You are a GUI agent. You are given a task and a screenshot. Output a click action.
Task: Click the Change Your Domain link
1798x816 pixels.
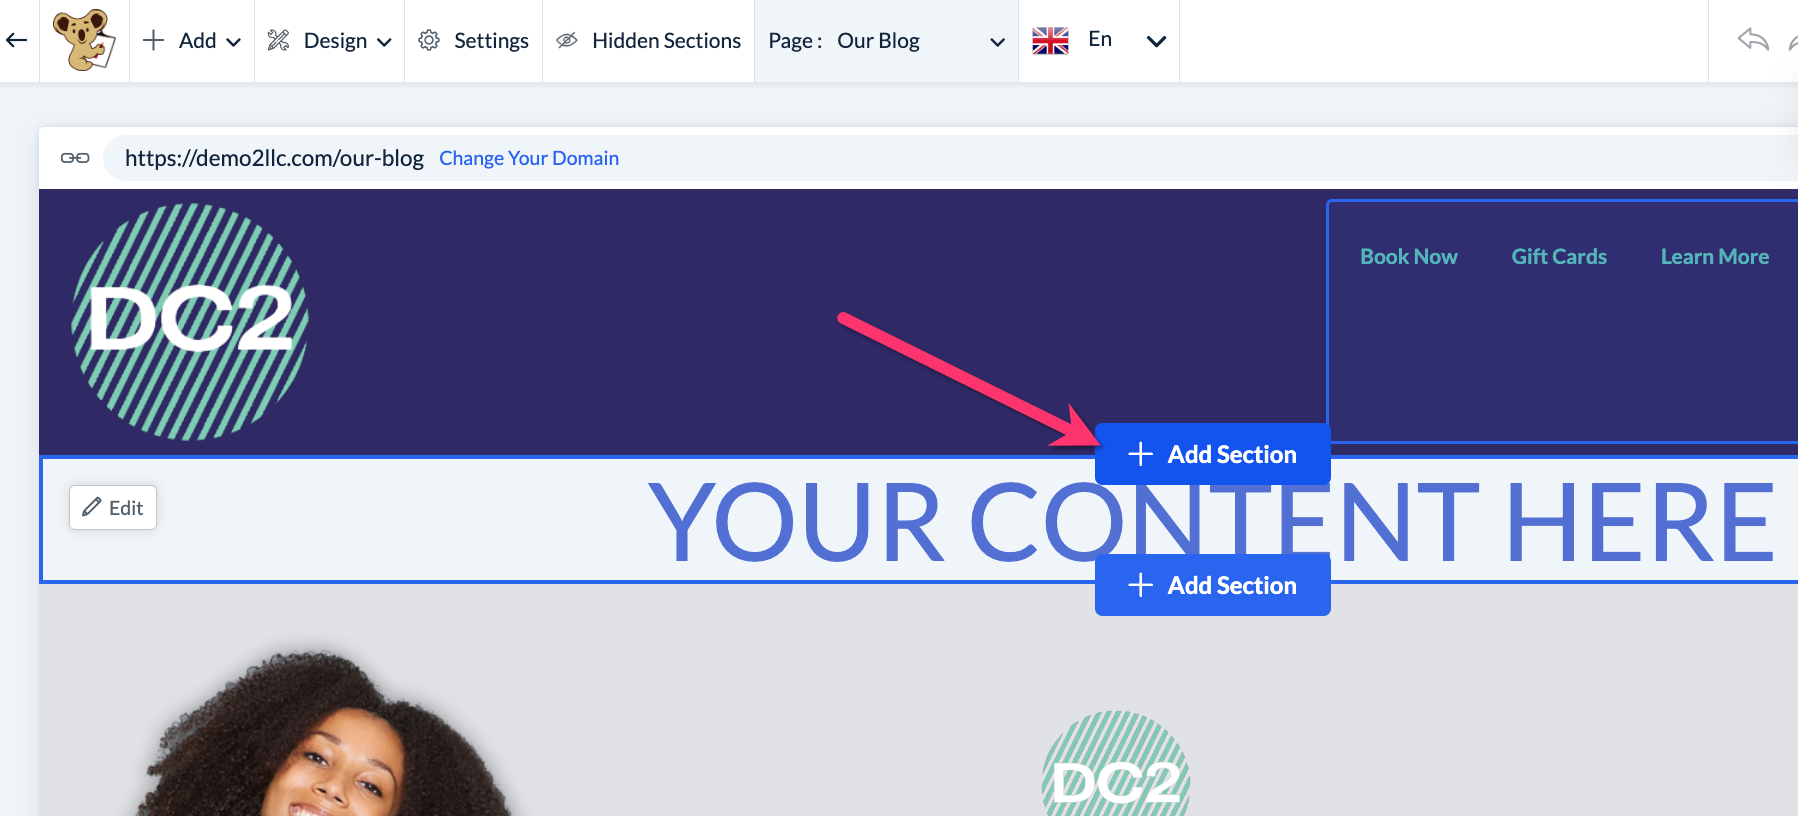coord(529,158)
